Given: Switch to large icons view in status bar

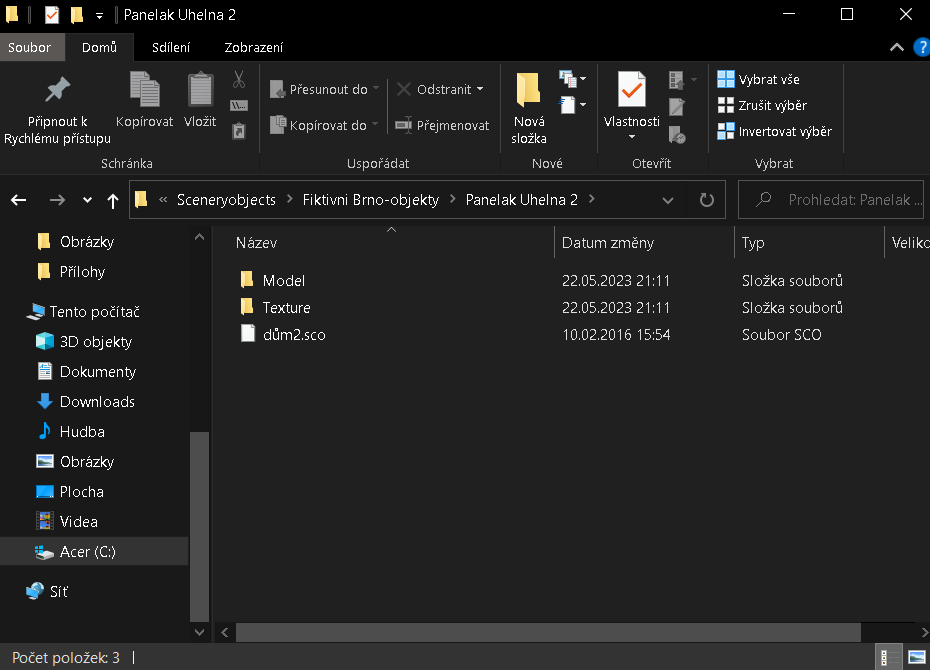Looking at the screenshot, I should tap(915, 657).
